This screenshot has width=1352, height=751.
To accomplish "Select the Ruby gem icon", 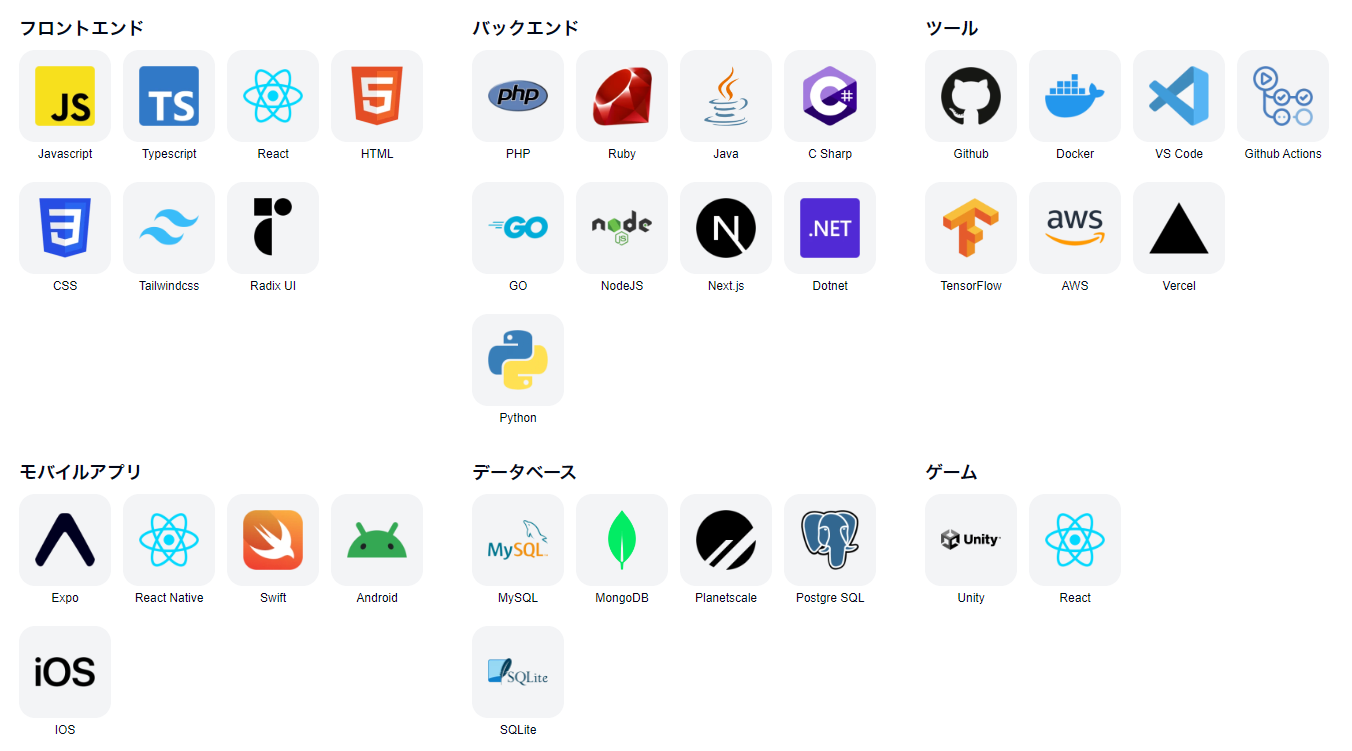I will (x=622, y=96).
